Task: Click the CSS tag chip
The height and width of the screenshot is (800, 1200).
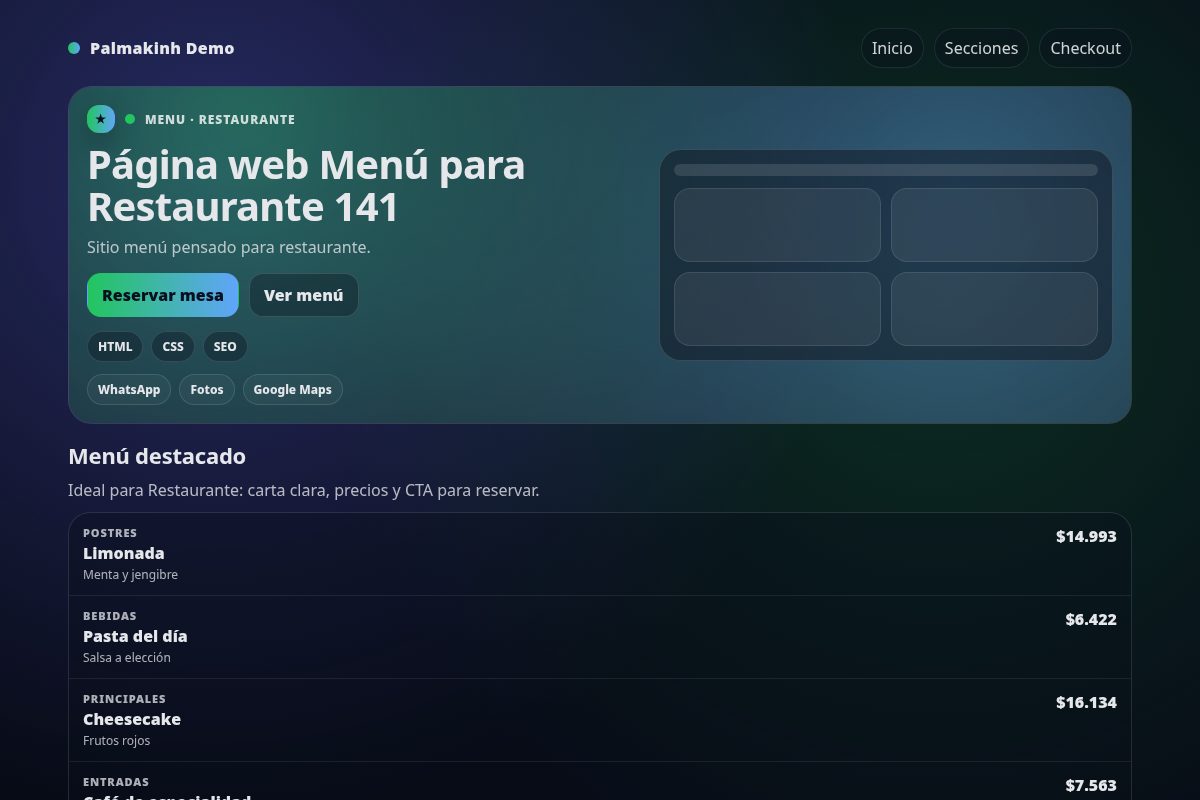Action: pos(172,346)
